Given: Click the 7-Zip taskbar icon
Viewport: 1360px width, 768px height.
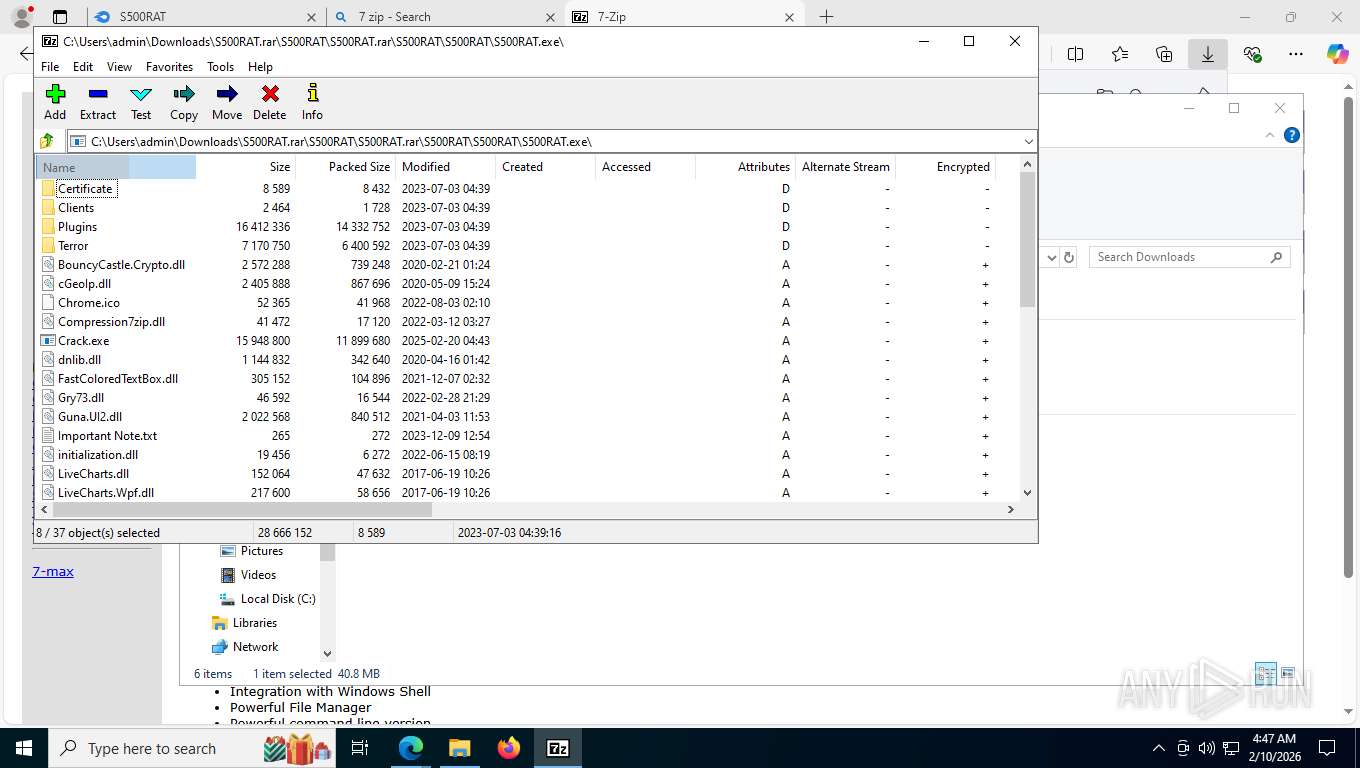Looking at the screenshot, I should pos(557,748).
